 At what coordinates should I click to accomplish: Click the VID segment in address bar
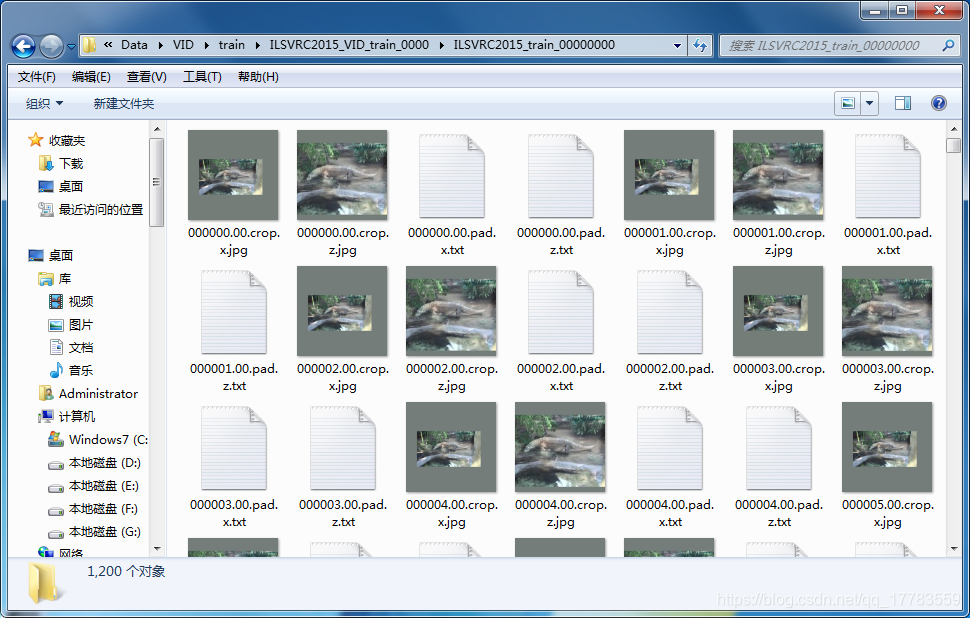click(x=183, y=45)
